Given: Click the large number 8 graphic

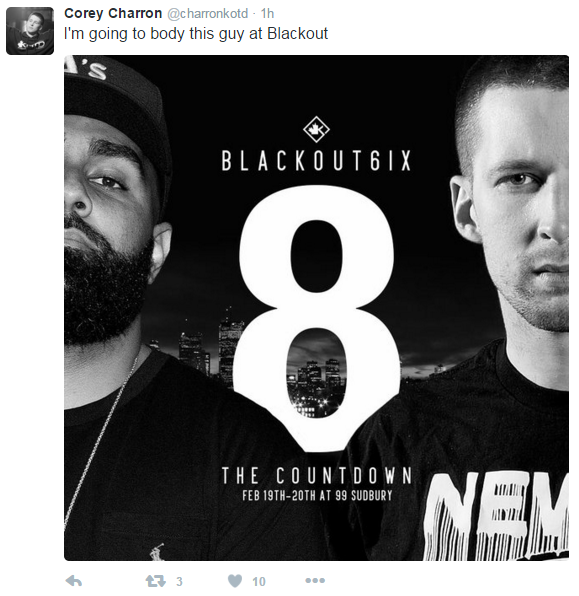Looking at the screenshot, I should [x=316, y=317].
